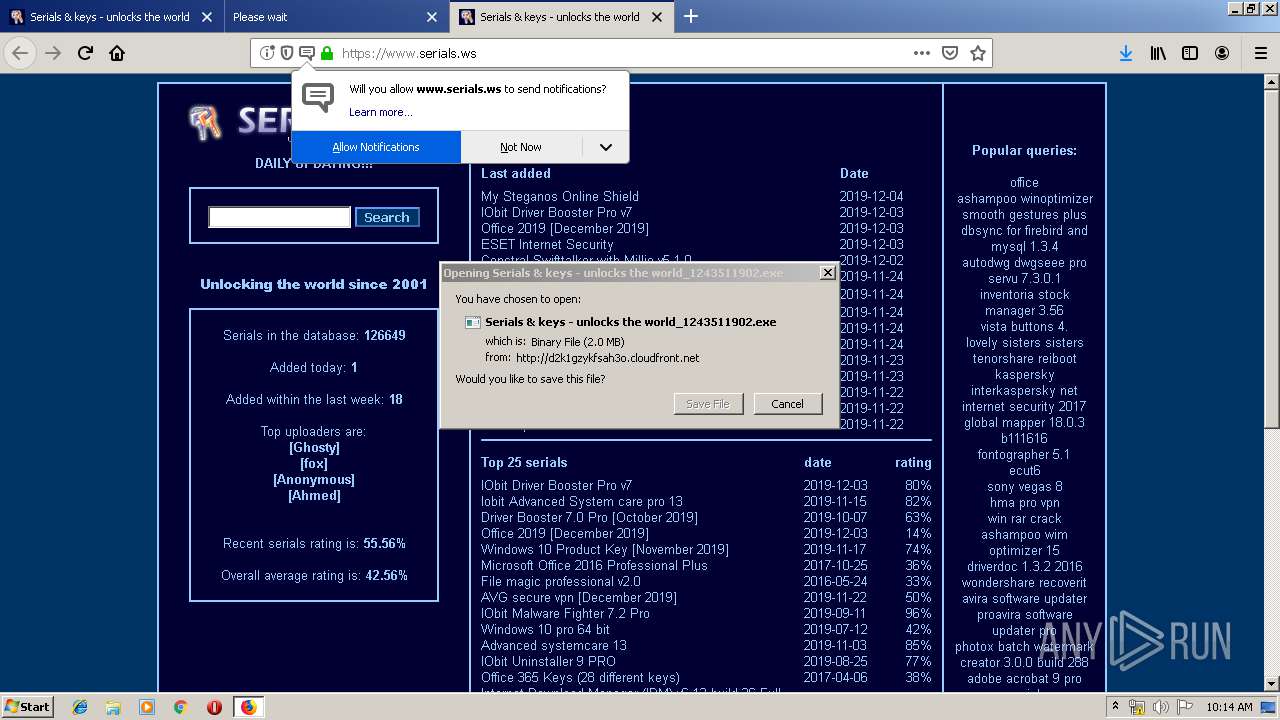1280x720 pixels.
Task: Open the Firefox home page
Action: click(117, 53)
